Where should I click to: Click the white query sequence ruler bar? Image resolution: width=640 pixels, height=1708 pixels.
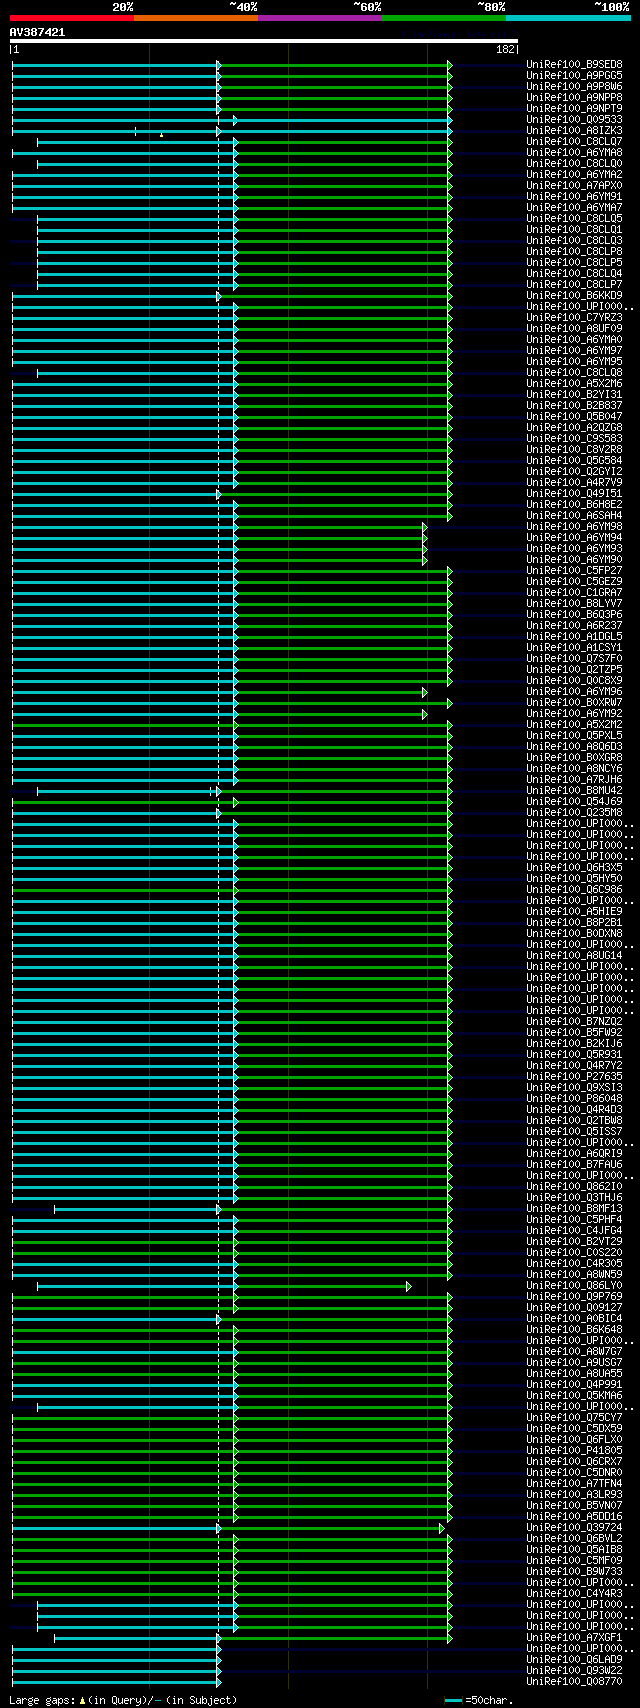[x=264, y=41]
